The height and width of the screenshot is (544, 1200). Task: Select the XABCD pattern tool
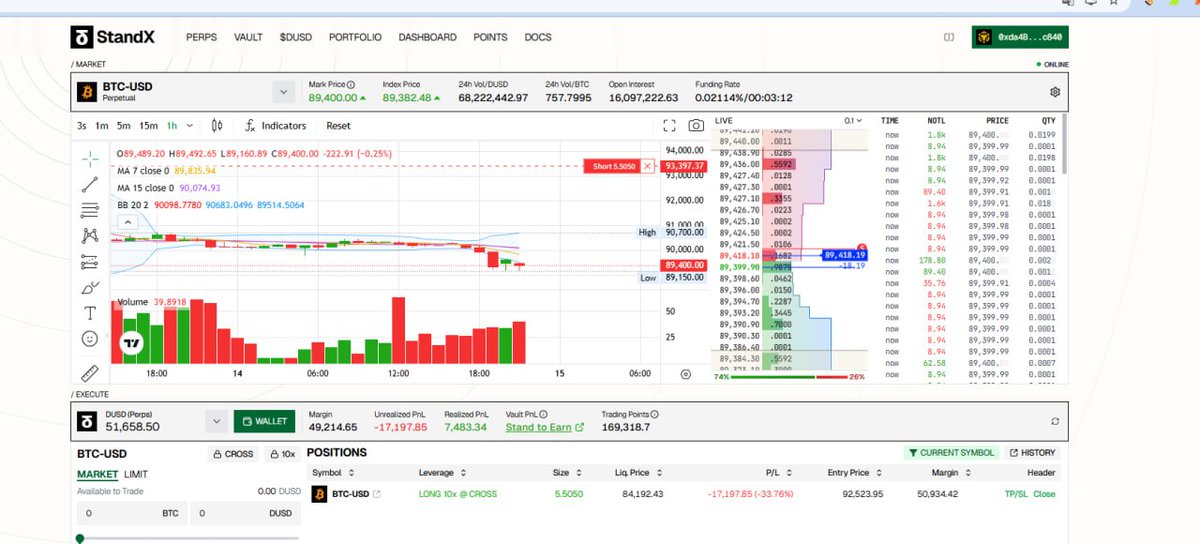[x=90, y=236]
